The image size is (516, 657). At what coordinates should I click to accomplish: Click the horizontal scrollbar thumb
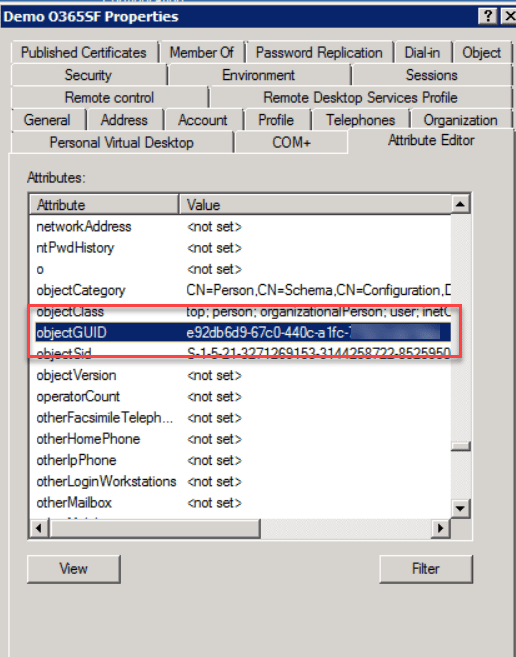tap(154, 528)
